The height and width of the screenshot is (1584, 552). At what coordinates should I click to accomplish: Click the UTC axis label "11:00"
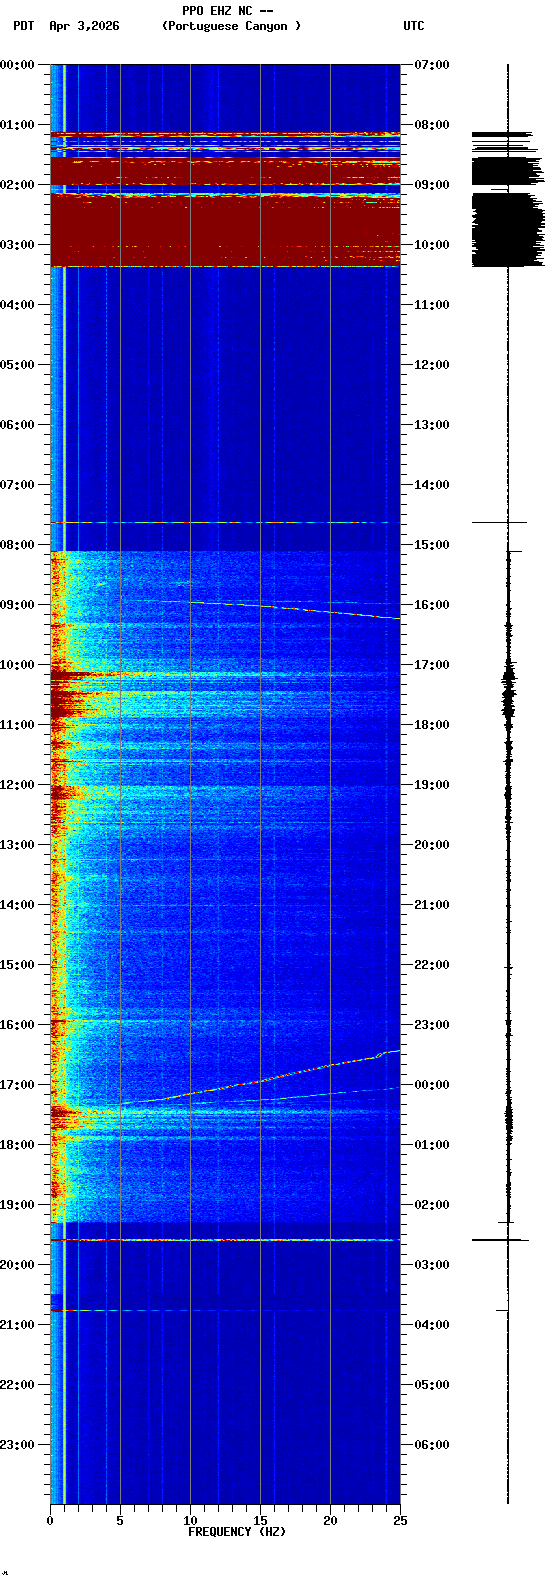(x=432, y=305)
